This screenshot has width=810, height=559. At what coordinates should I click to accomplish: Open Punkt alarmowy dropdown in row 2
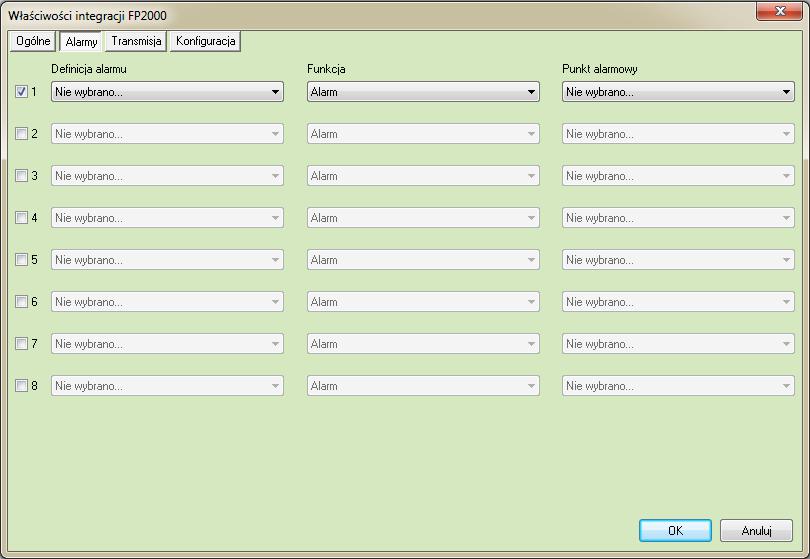point(678,134)
